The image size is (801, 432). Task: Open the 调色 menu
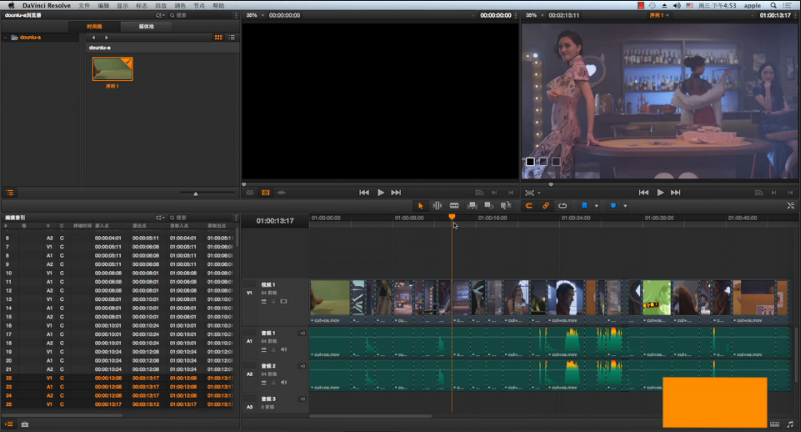[x=180, y=6]
